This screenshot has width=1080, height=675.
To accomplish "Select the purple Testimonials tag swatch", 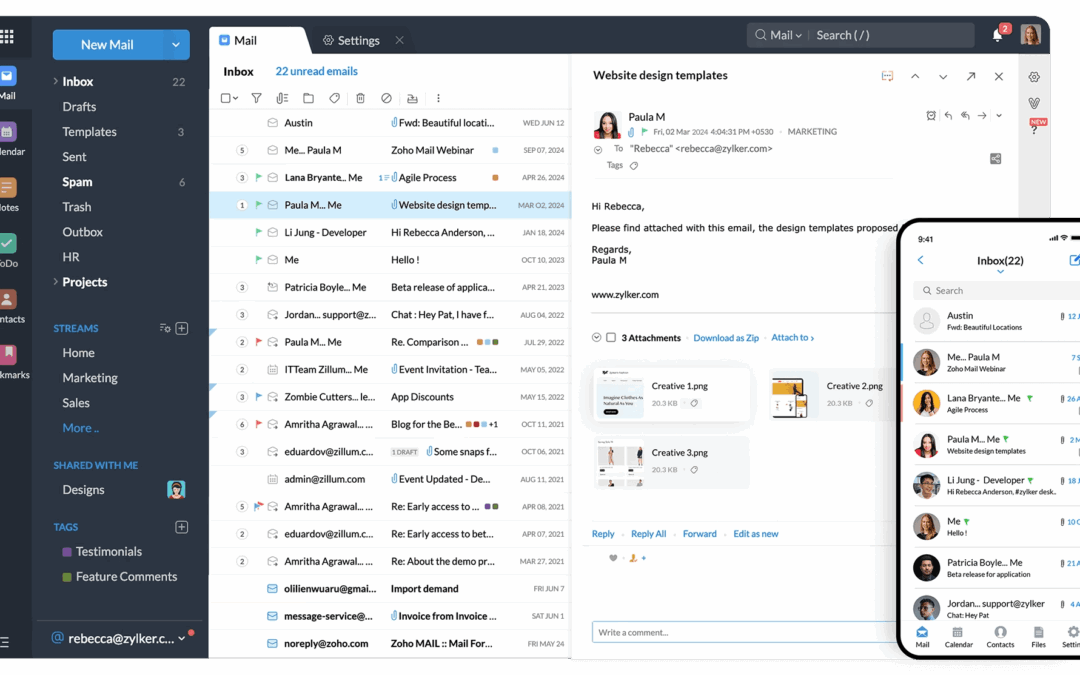I will [67, 552].
